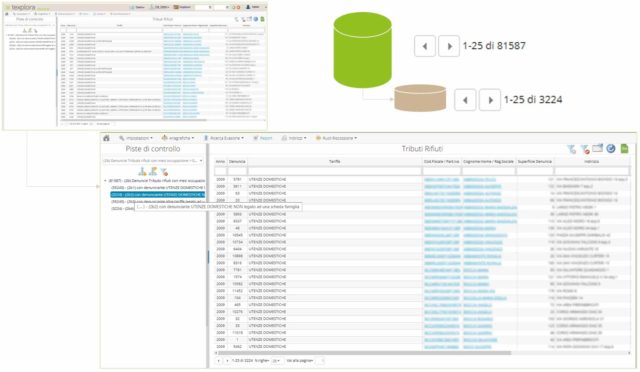
Task: Click the Tariffa column header
Action: point(335,162)
